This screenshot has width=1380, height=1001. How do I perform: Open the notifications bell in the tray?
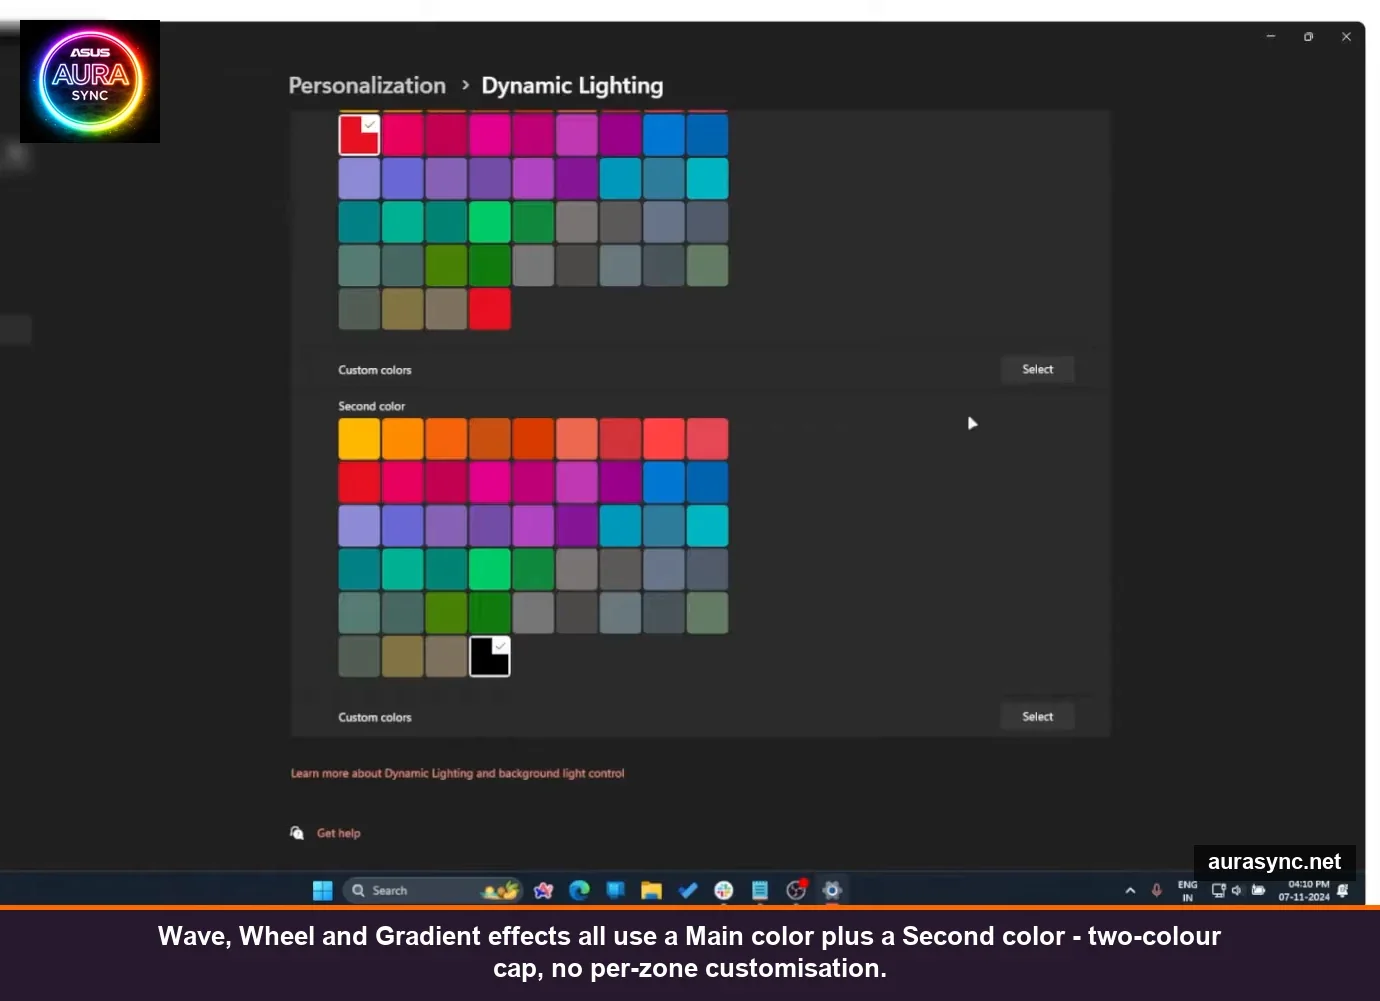pyautogui.click(x=1343, y=890)
